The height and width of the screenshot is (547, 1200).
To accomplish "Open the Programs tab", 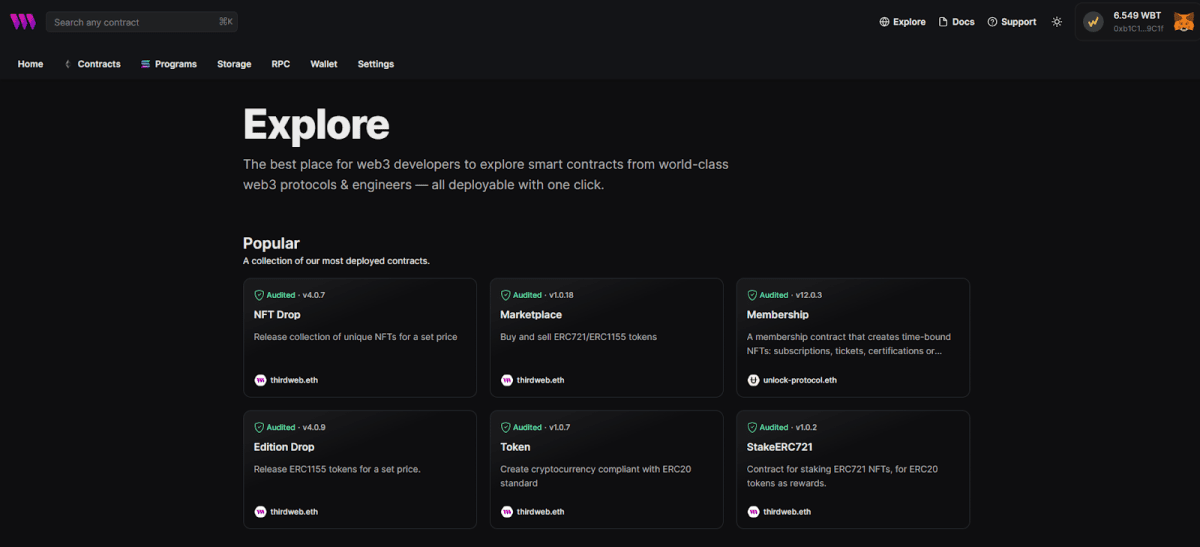I will [176, 64].
